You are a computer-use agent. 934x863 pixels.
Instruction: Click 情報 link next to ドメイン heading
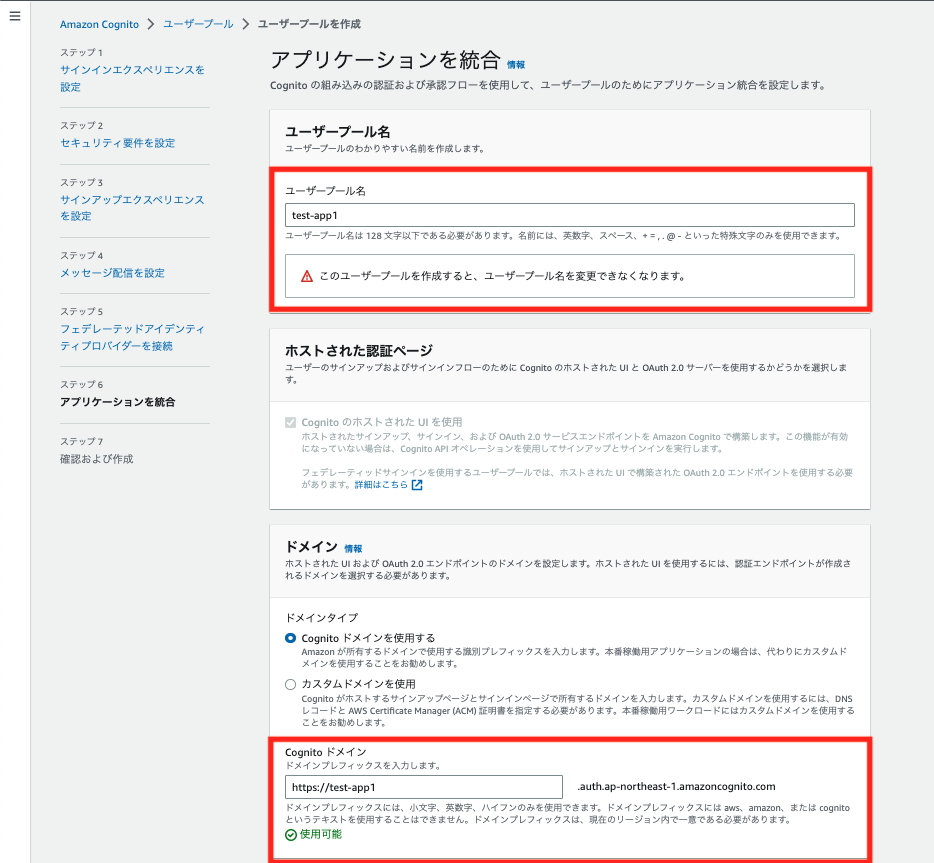click(353, 549)
